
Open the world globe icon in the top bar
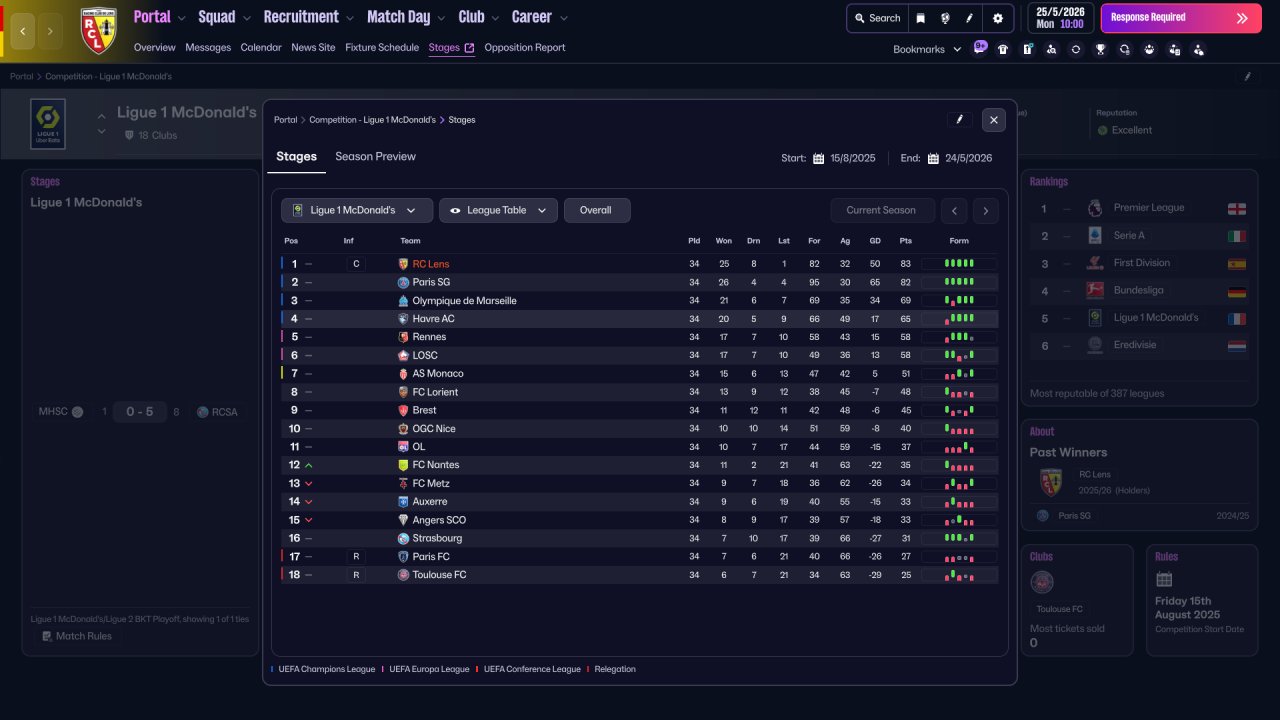[945, 18]
